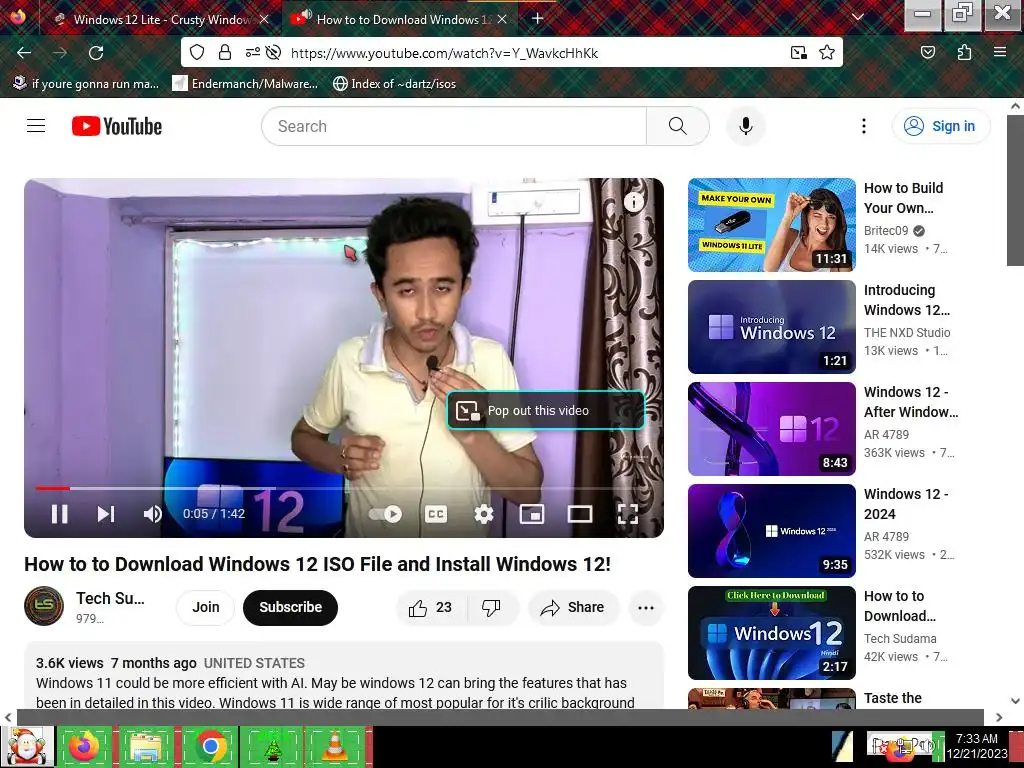
Task: Expand list all tabs chevron
Action: point(858,18)
